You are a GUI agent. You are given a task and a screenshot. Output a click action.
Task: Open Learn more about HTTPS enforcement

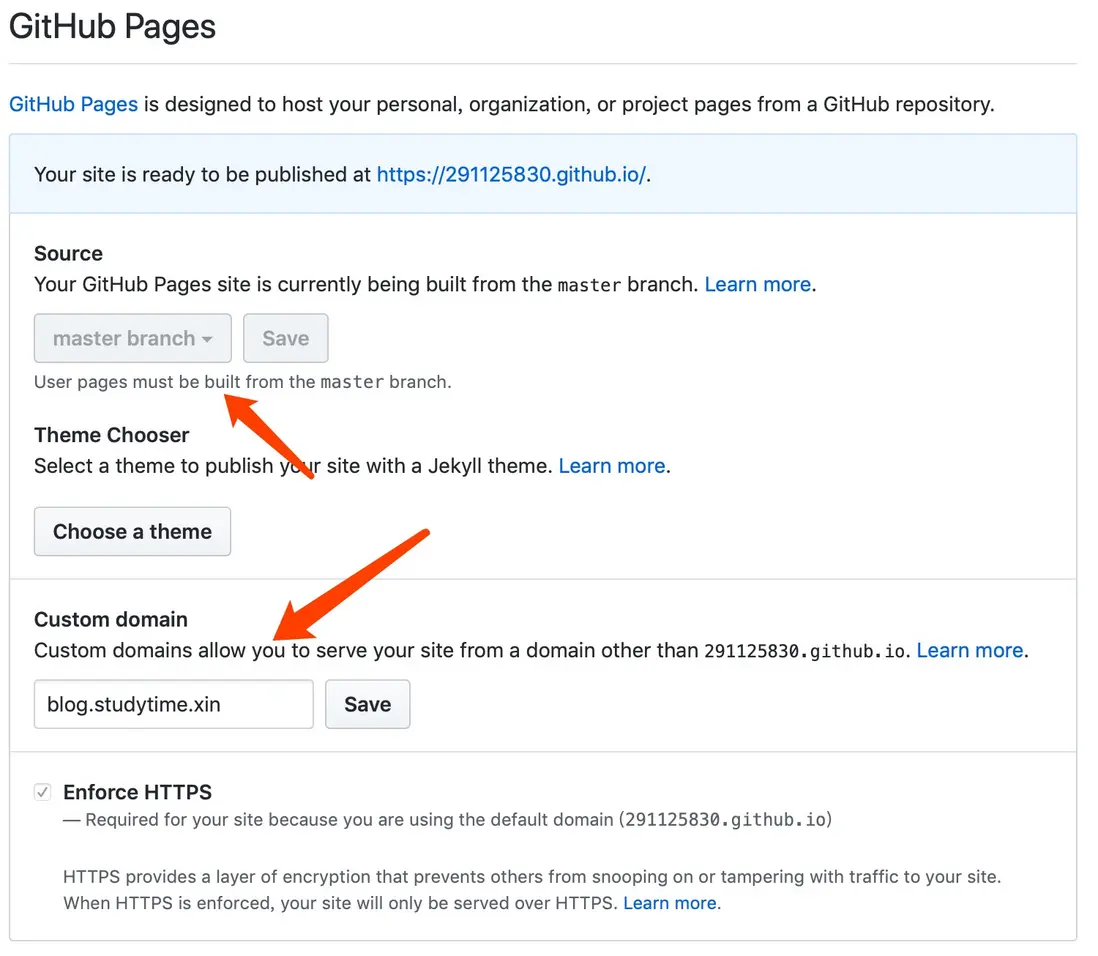(669, 903)
